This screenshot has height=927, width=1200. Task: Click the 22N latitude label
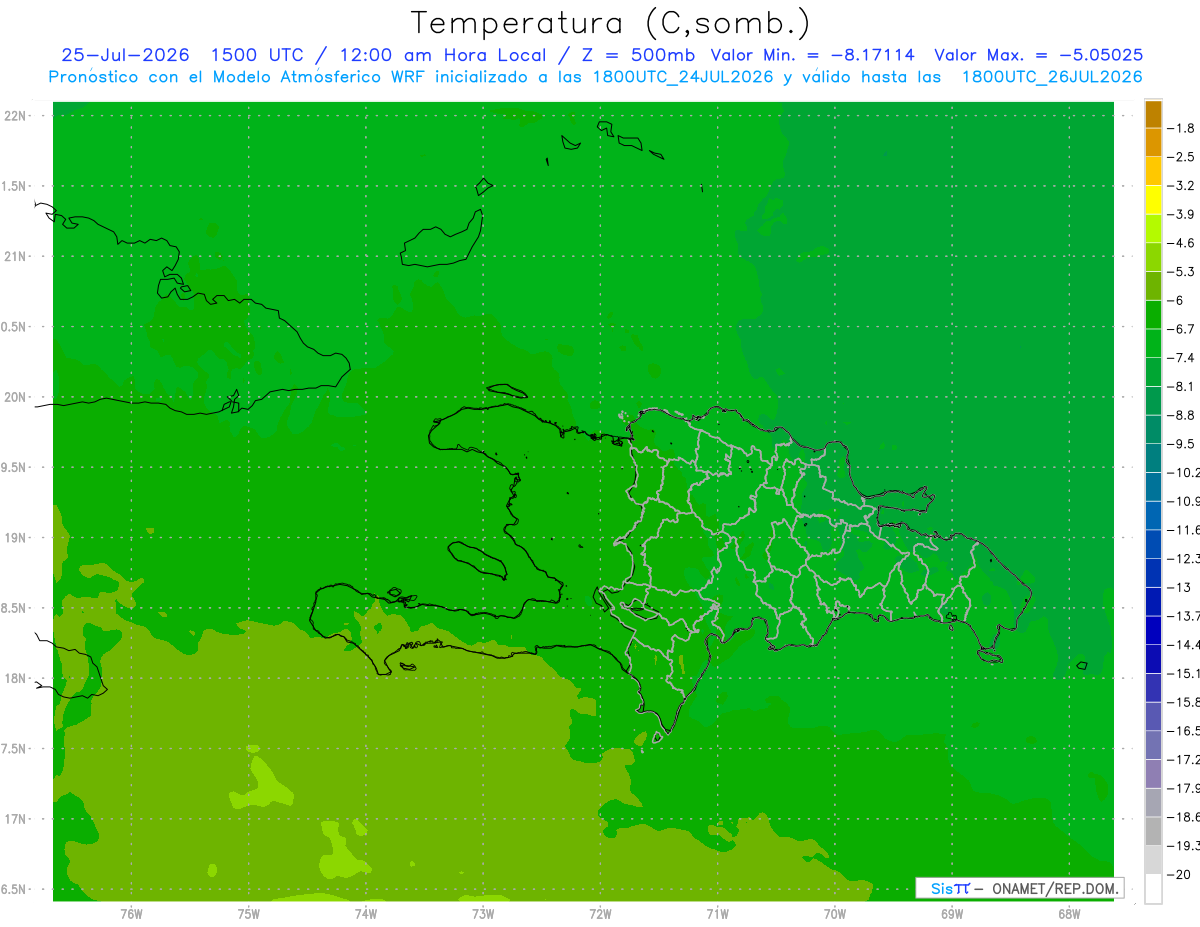(16, 115)
